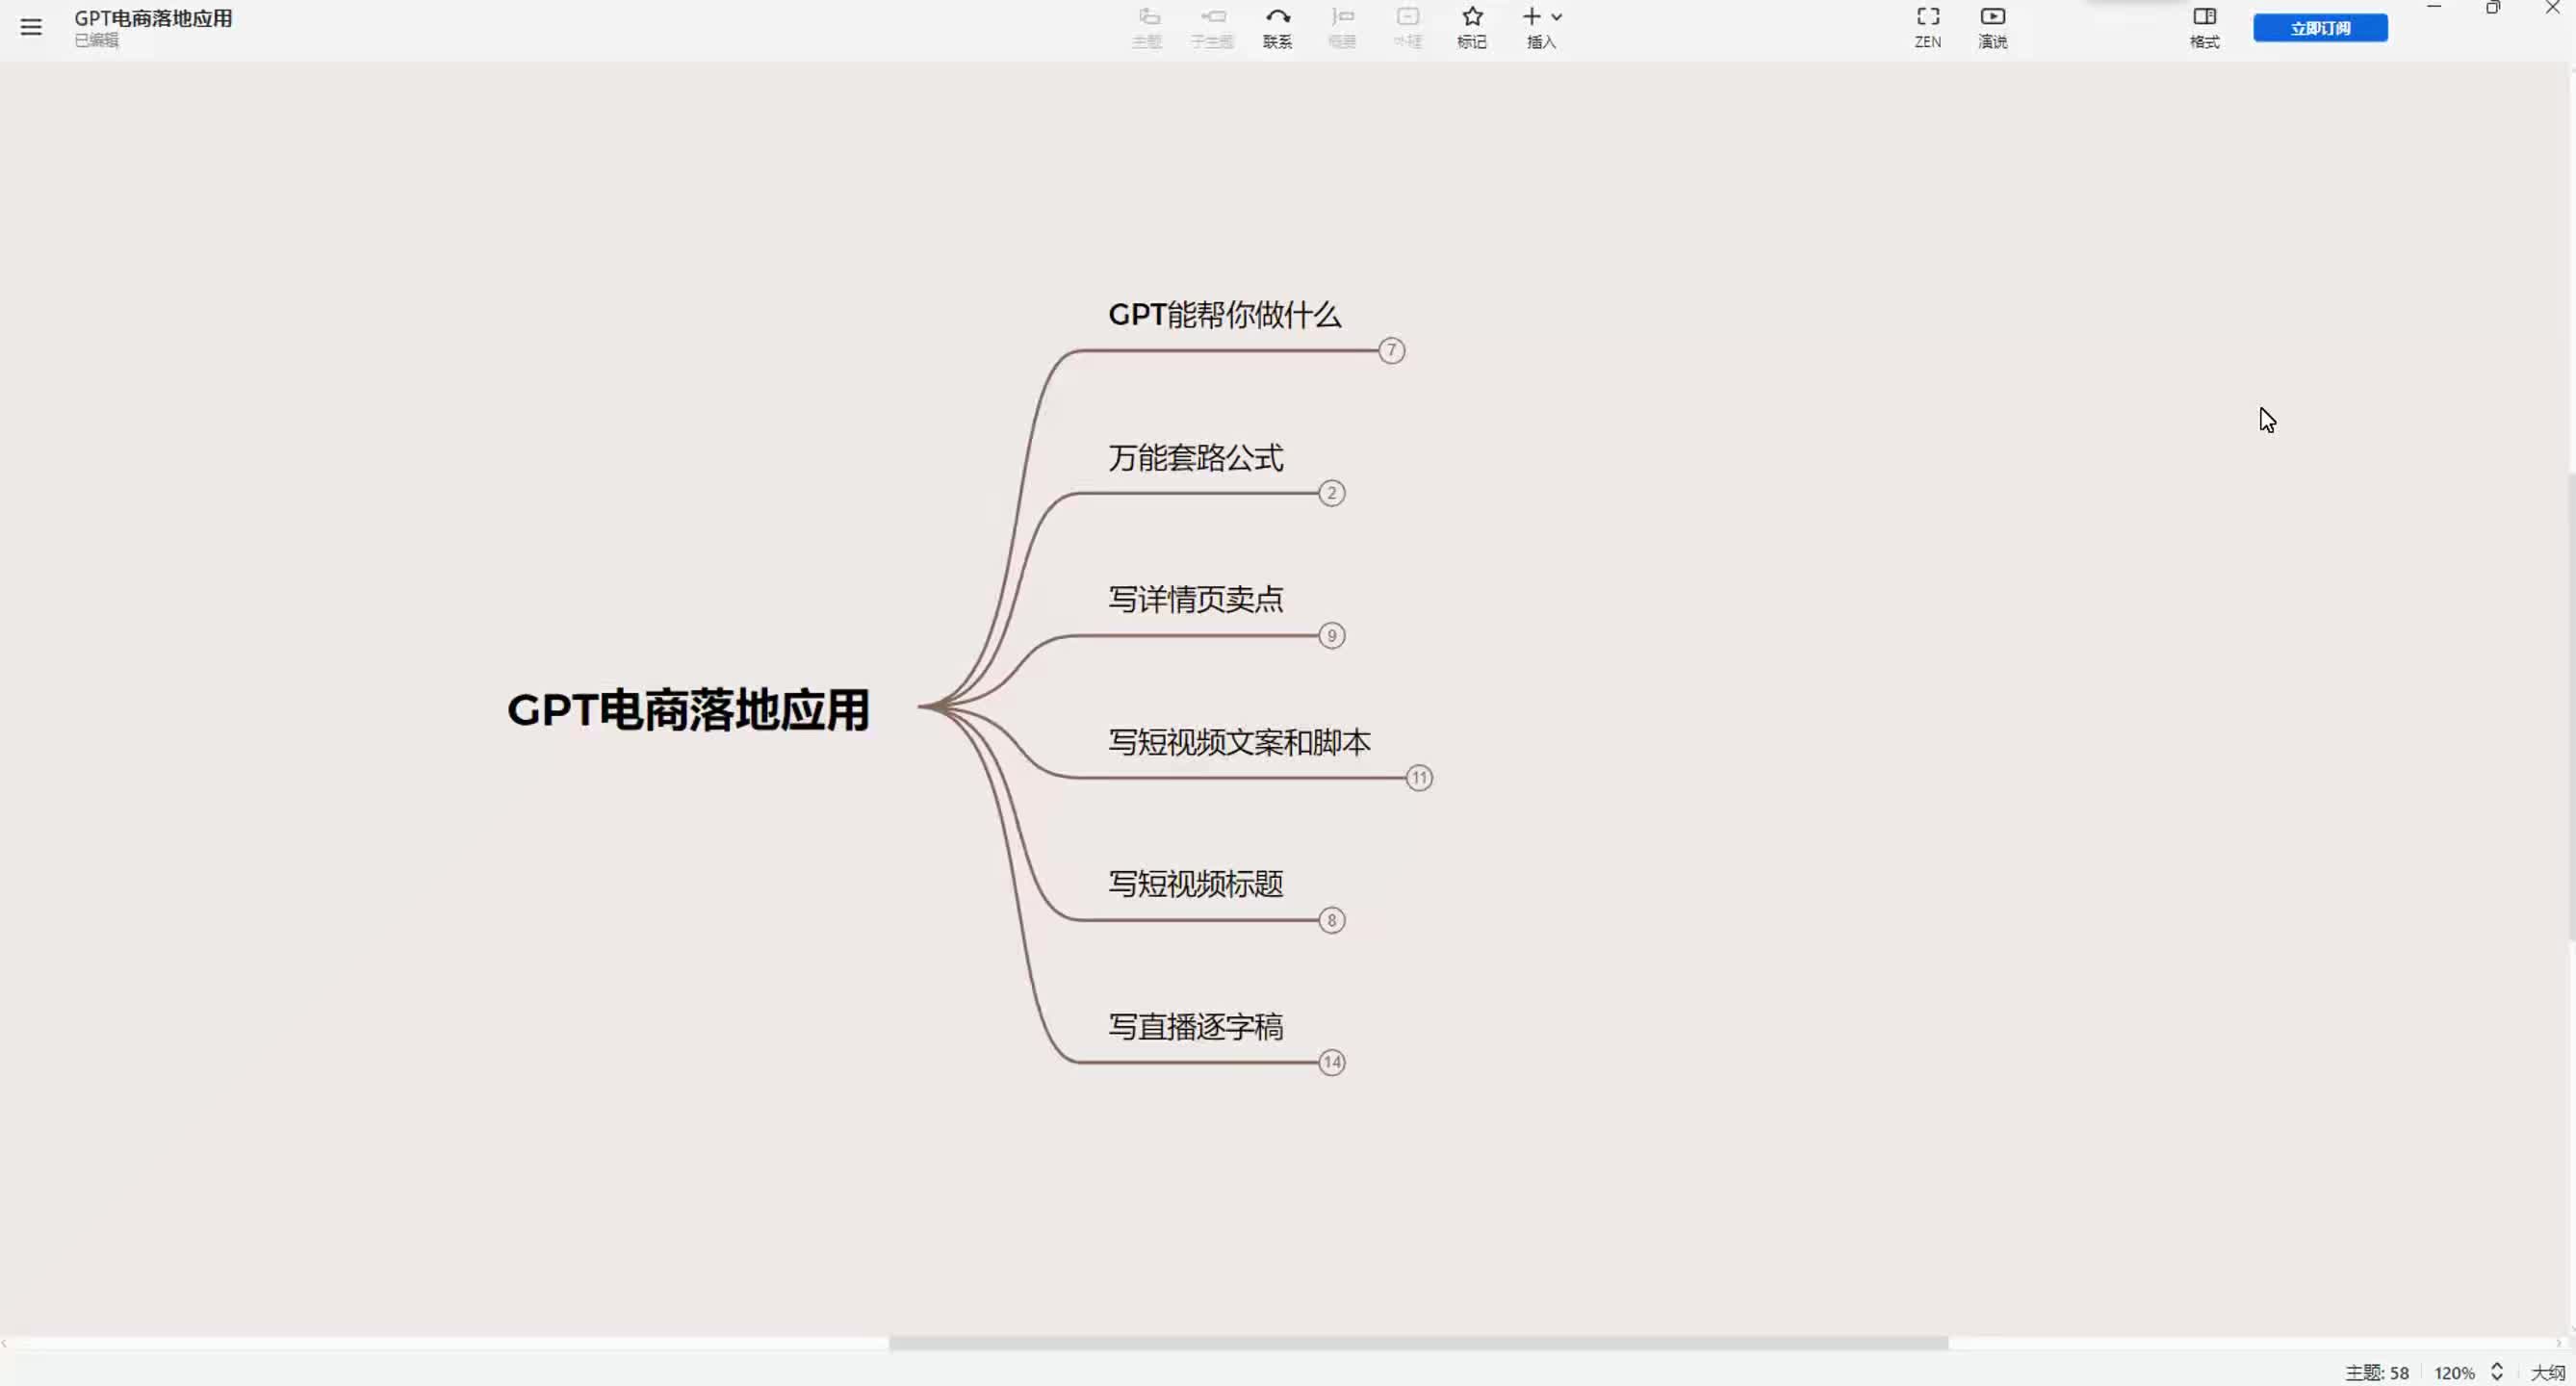Select the topic 写短视频文案和脚本
Screen dimensions: 2576x1386
click(1239, 742)
